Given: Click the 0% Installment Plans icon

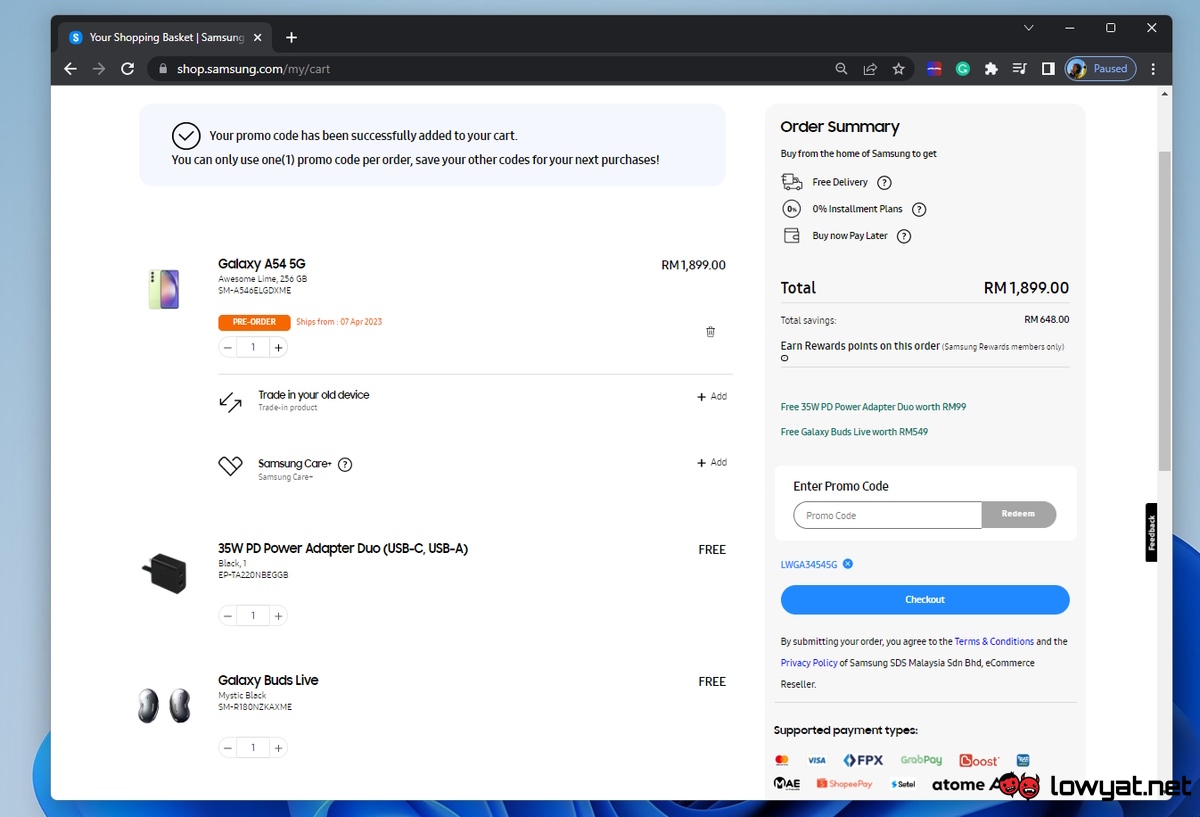Looking at the screenshot, I should point(792,209).
